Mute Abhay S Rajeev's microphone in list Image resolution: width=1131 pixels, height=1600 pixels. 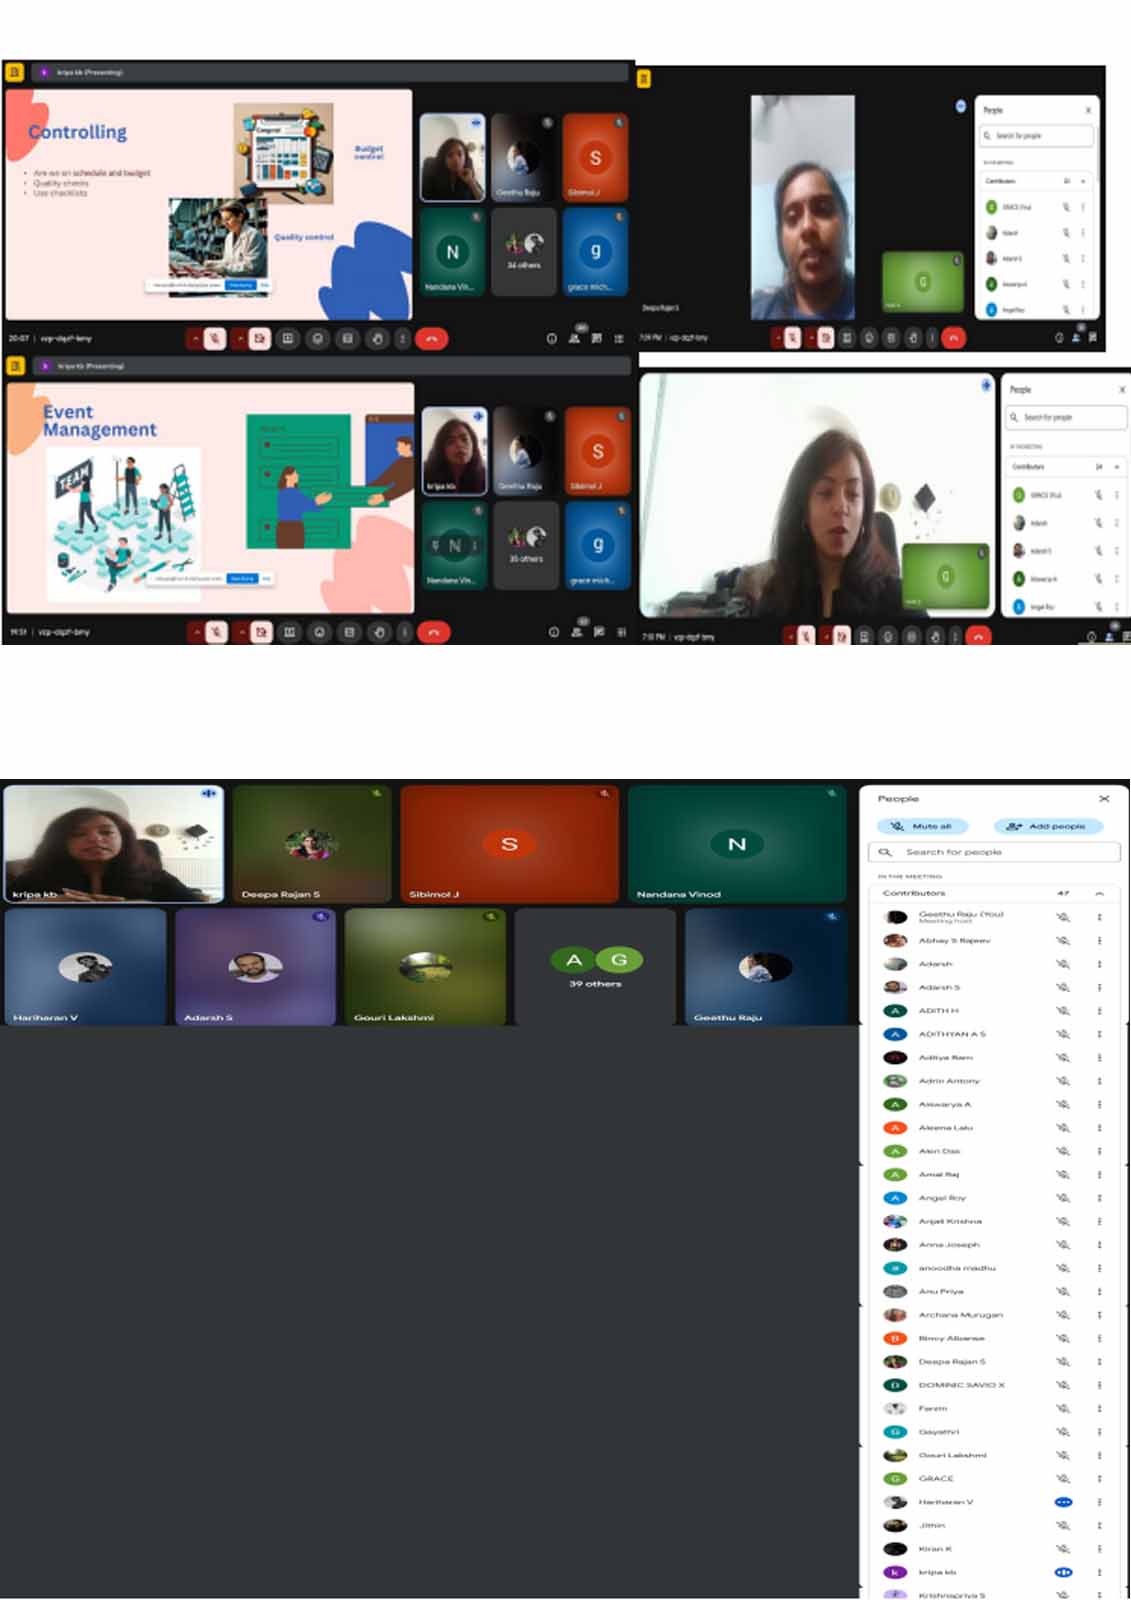tap(1063, 940)
